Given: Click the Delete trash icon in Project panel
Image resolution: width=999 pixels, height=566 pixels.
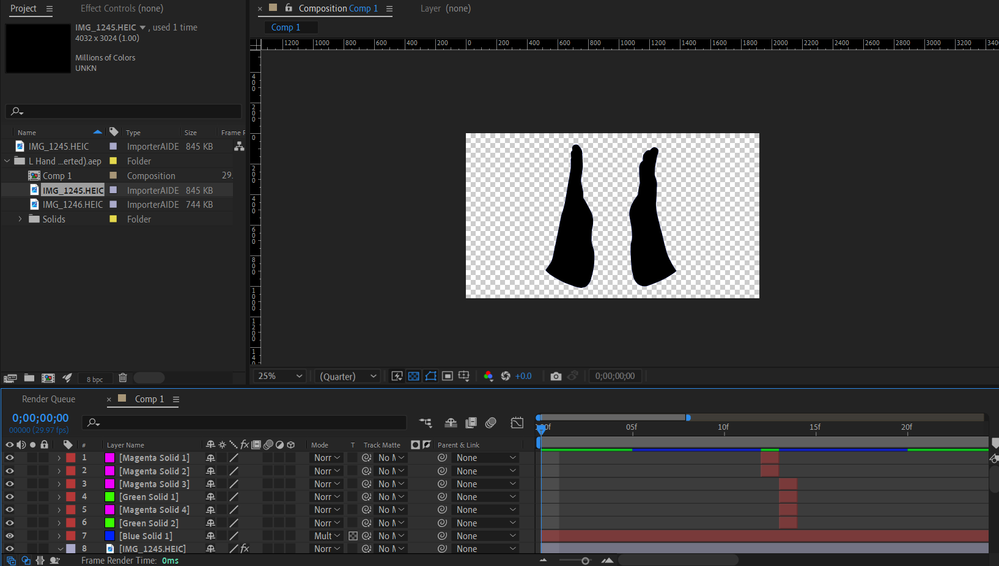Looking at the screenshot, I should pyautogui.click(x=122, y=378).
